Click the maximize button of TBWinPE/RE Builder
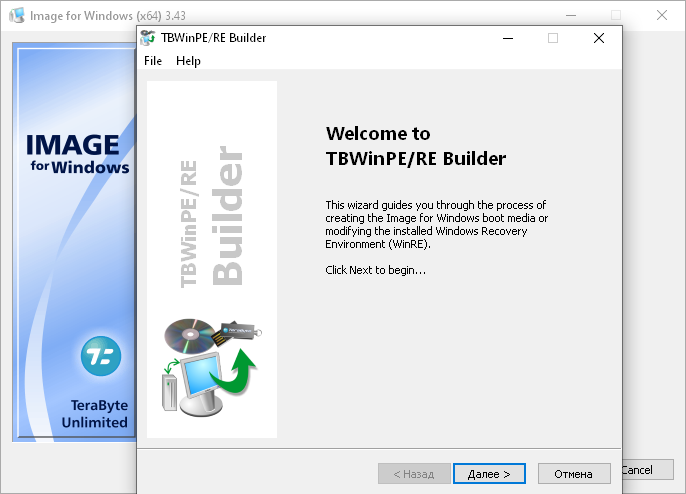 (x=553, y=38)
